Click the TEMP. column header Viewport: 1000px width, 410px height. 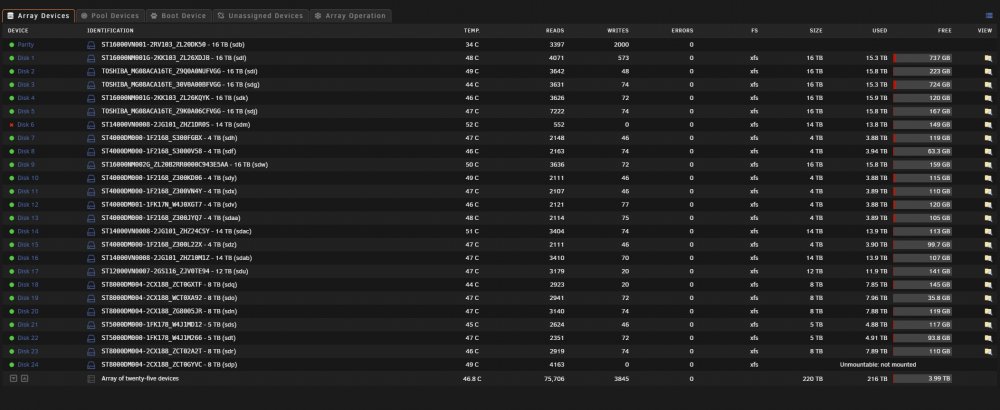(x=472, y=31)
